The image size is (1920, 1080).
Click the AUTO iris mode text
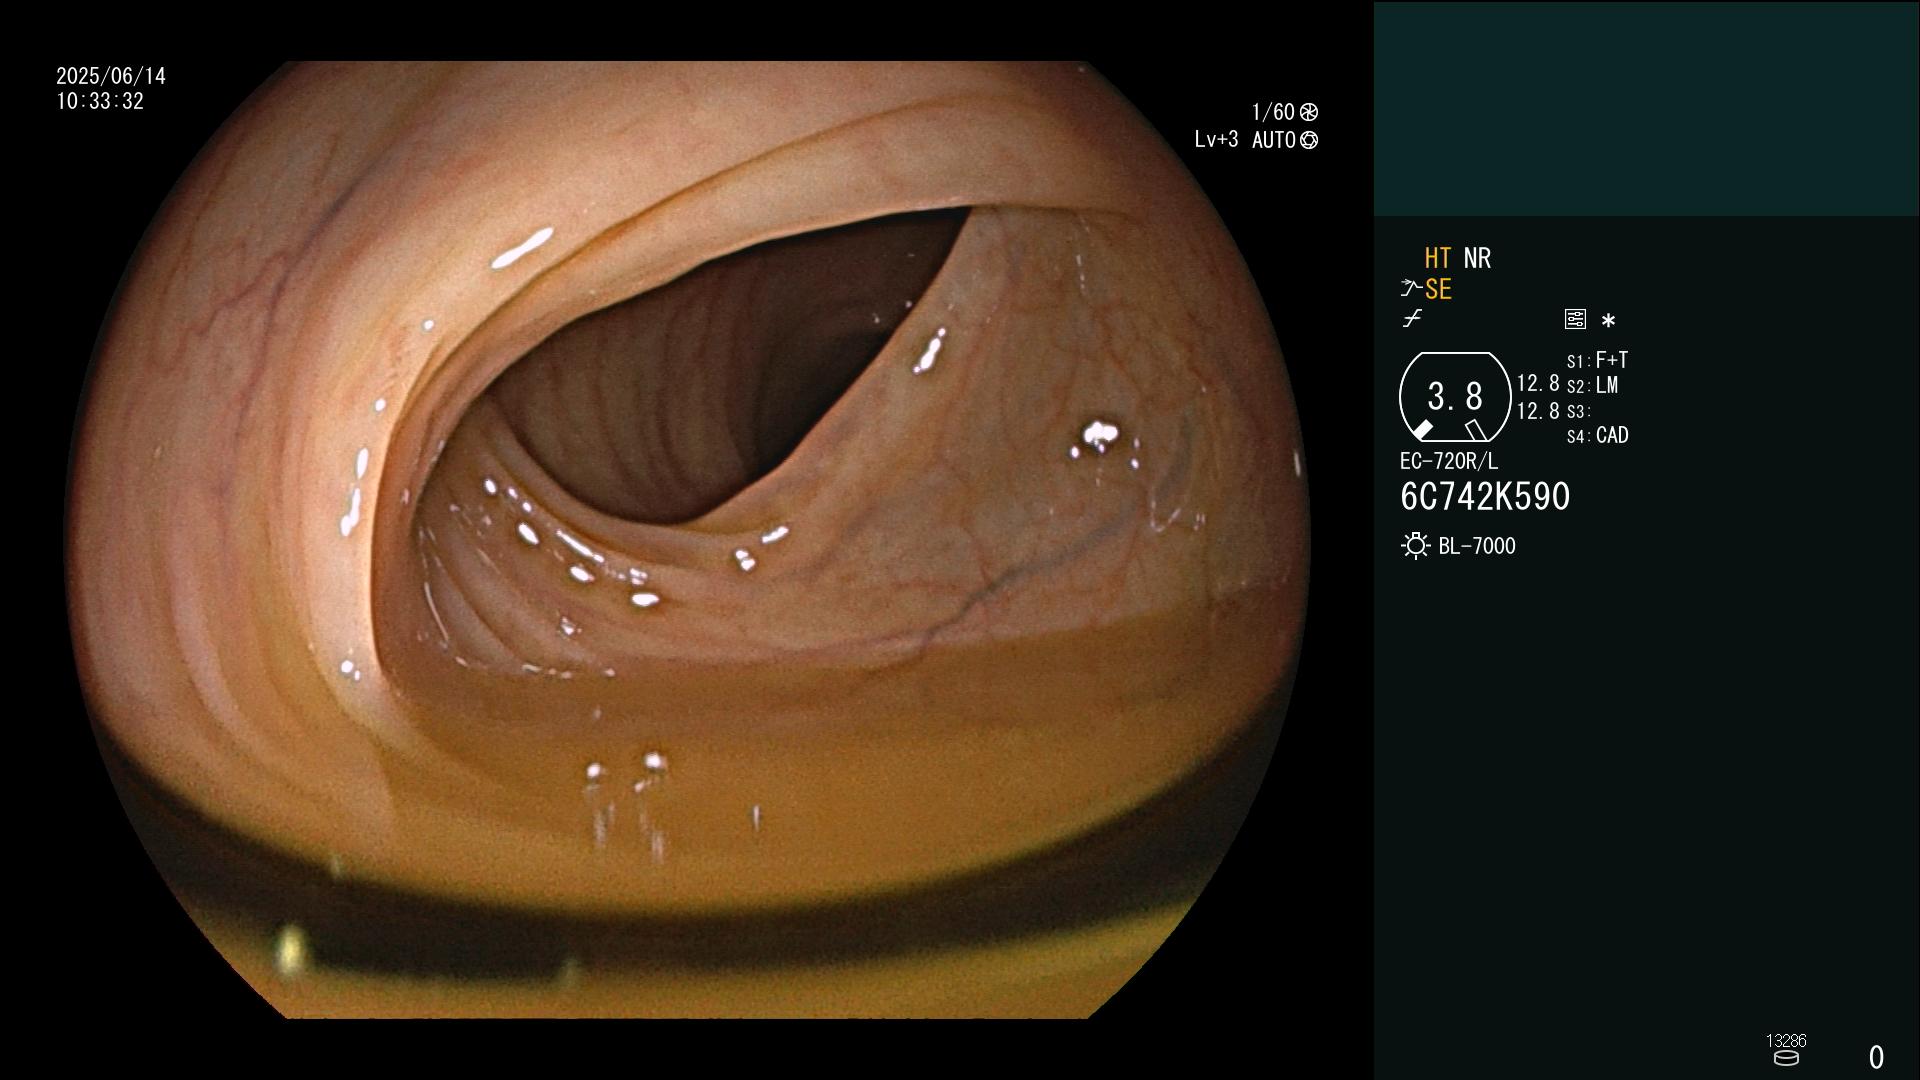[x=1274, y=141]
